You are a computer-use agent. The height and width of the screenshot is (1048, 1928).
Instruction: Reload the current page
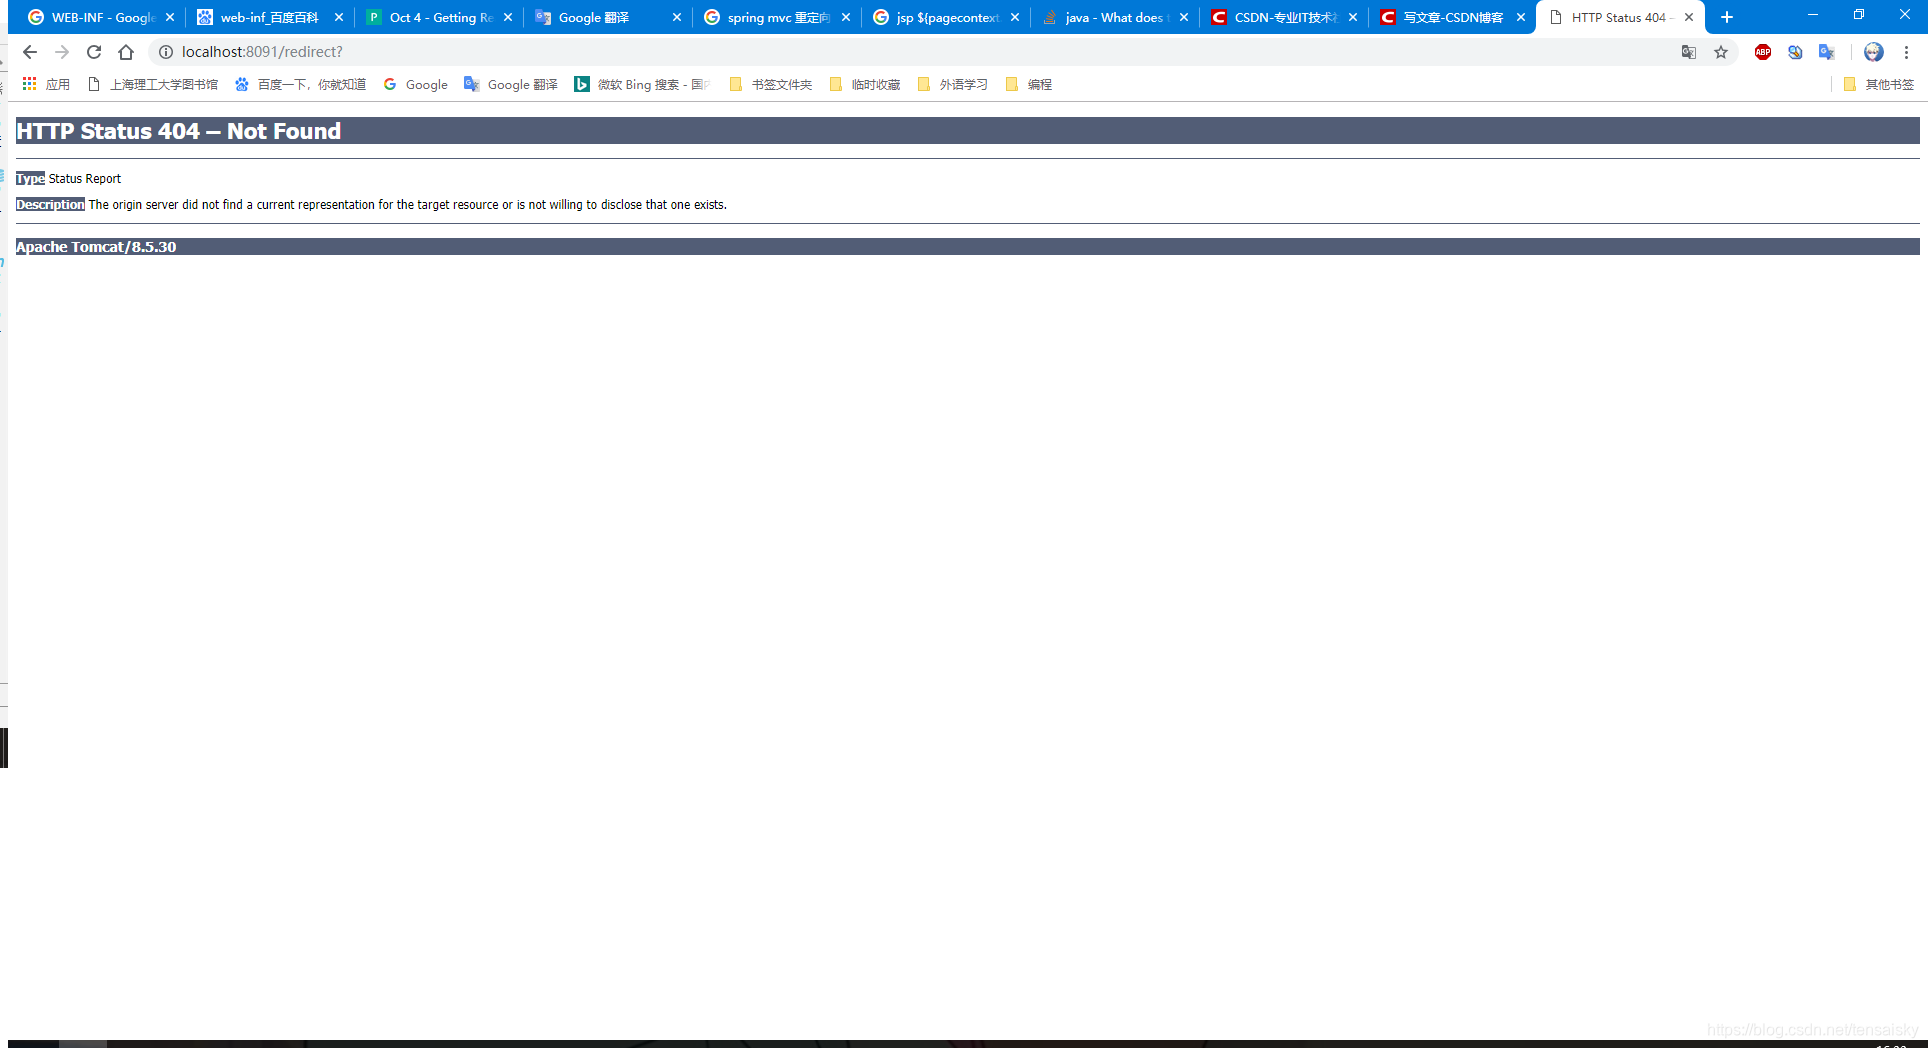[x=94, y=52]
